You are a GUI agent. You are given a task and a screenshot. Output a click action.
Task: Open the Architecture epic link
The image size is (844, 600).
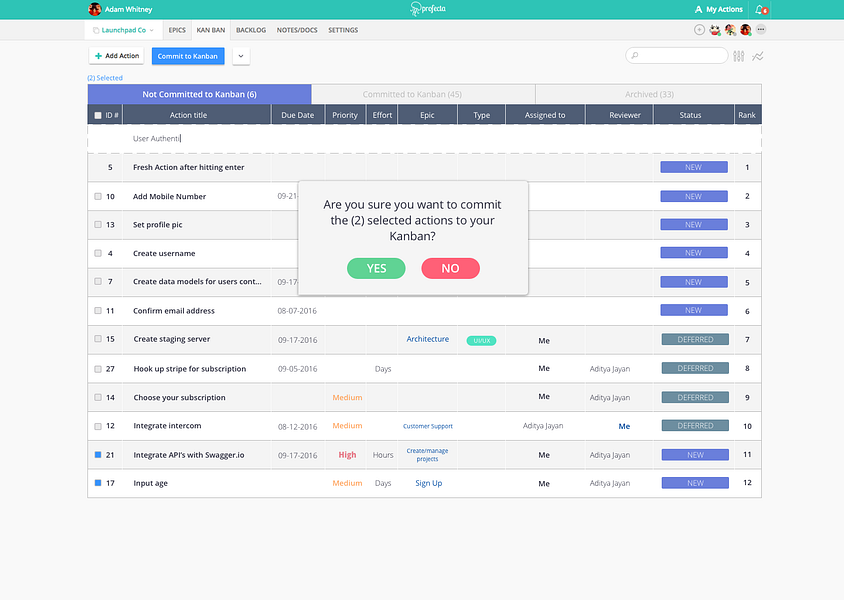(427, 339)
